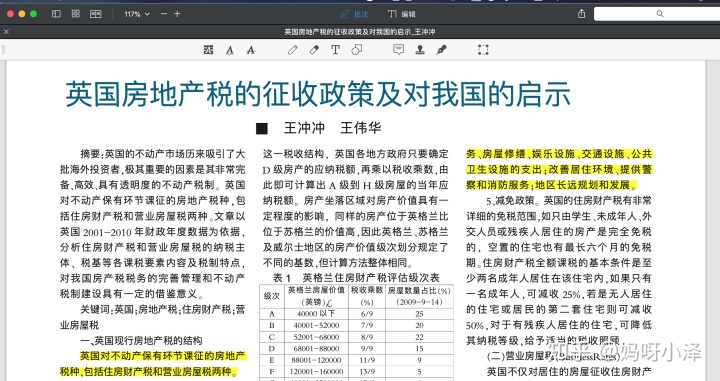This screenshot has width=720, height=381.
Task: Click table caption 表1 英格兰住房财产税评估级次表
Action: (356, 278)
